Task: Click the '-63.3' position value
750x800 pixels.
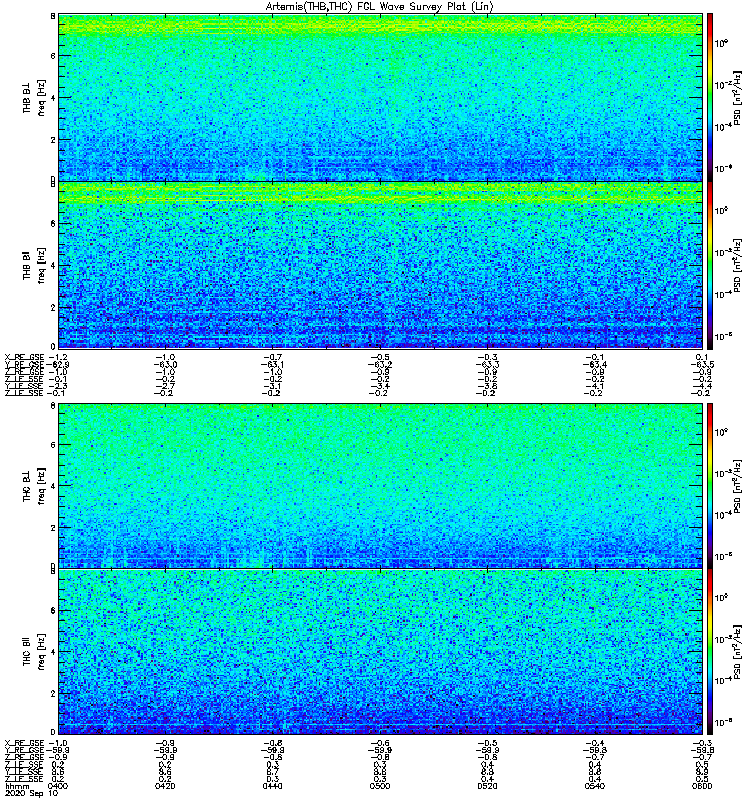Action: point(487,365)
